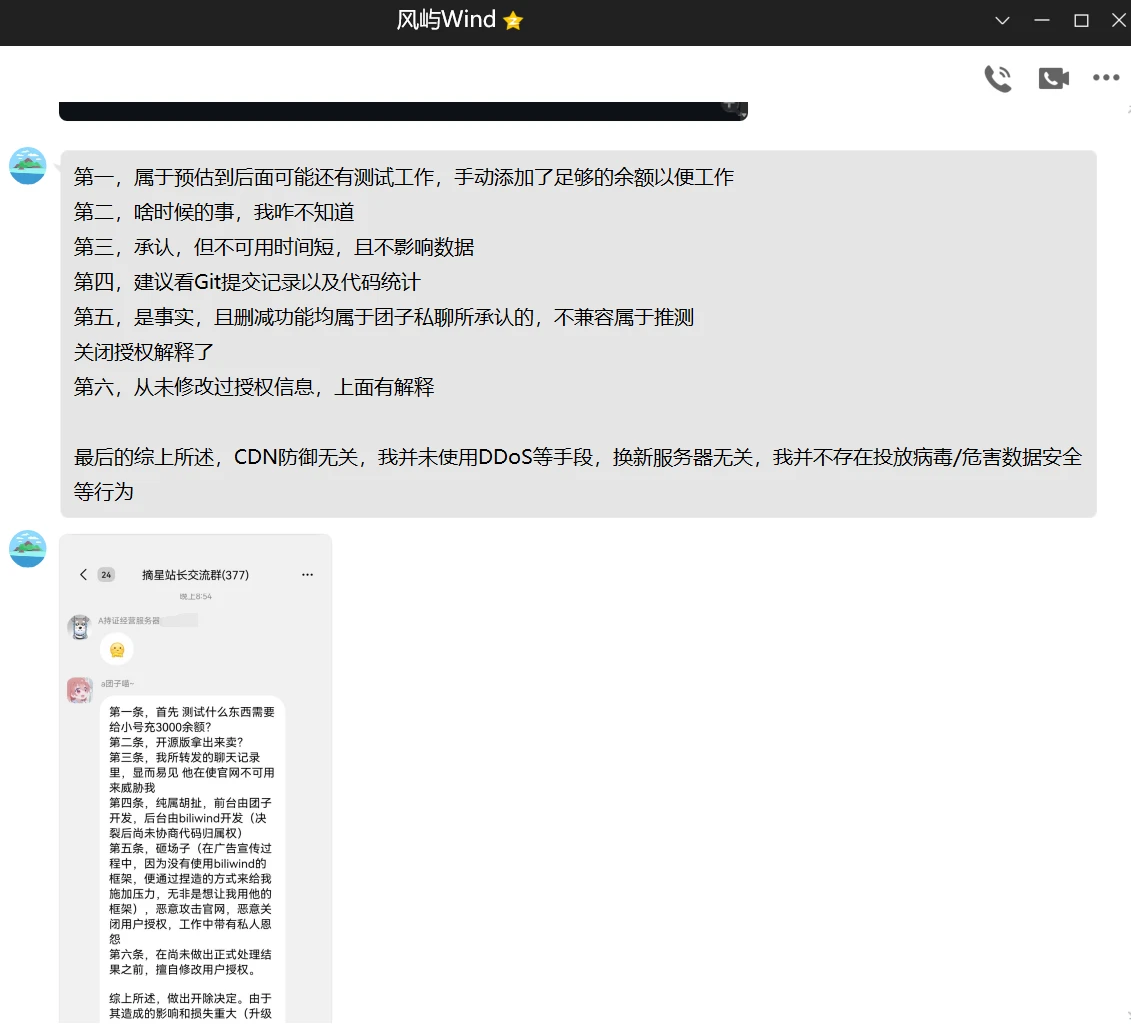Image resolution: width=1131 pixels, height=1025 pixels.
Task: Click the unread badge showing 24
Action: click(x=106, y=575)
